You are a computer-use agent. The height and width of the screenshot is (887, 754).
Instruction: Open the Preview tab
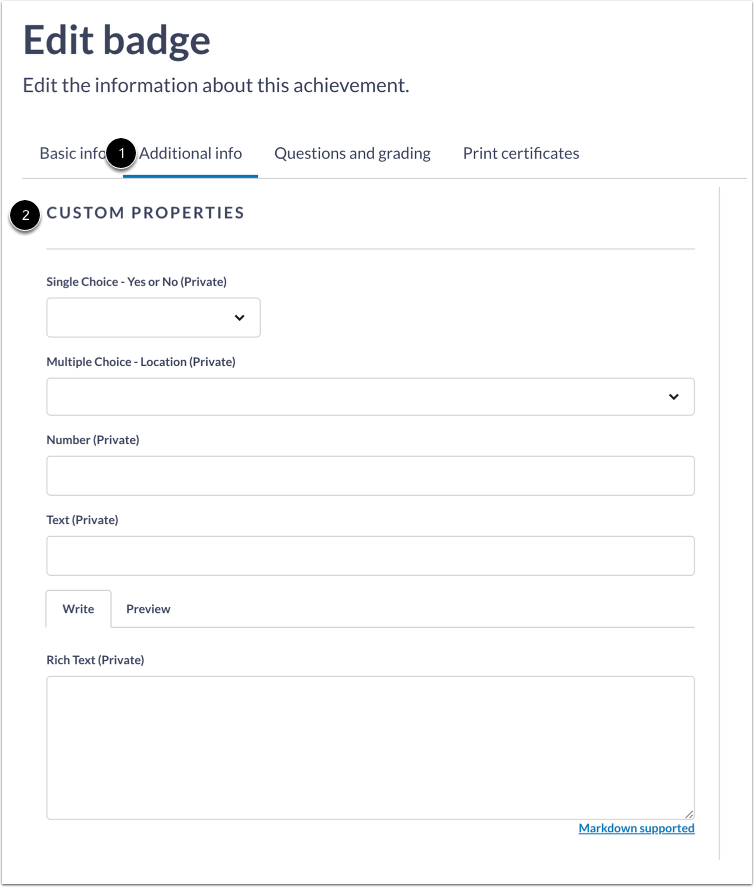point(148,609)
